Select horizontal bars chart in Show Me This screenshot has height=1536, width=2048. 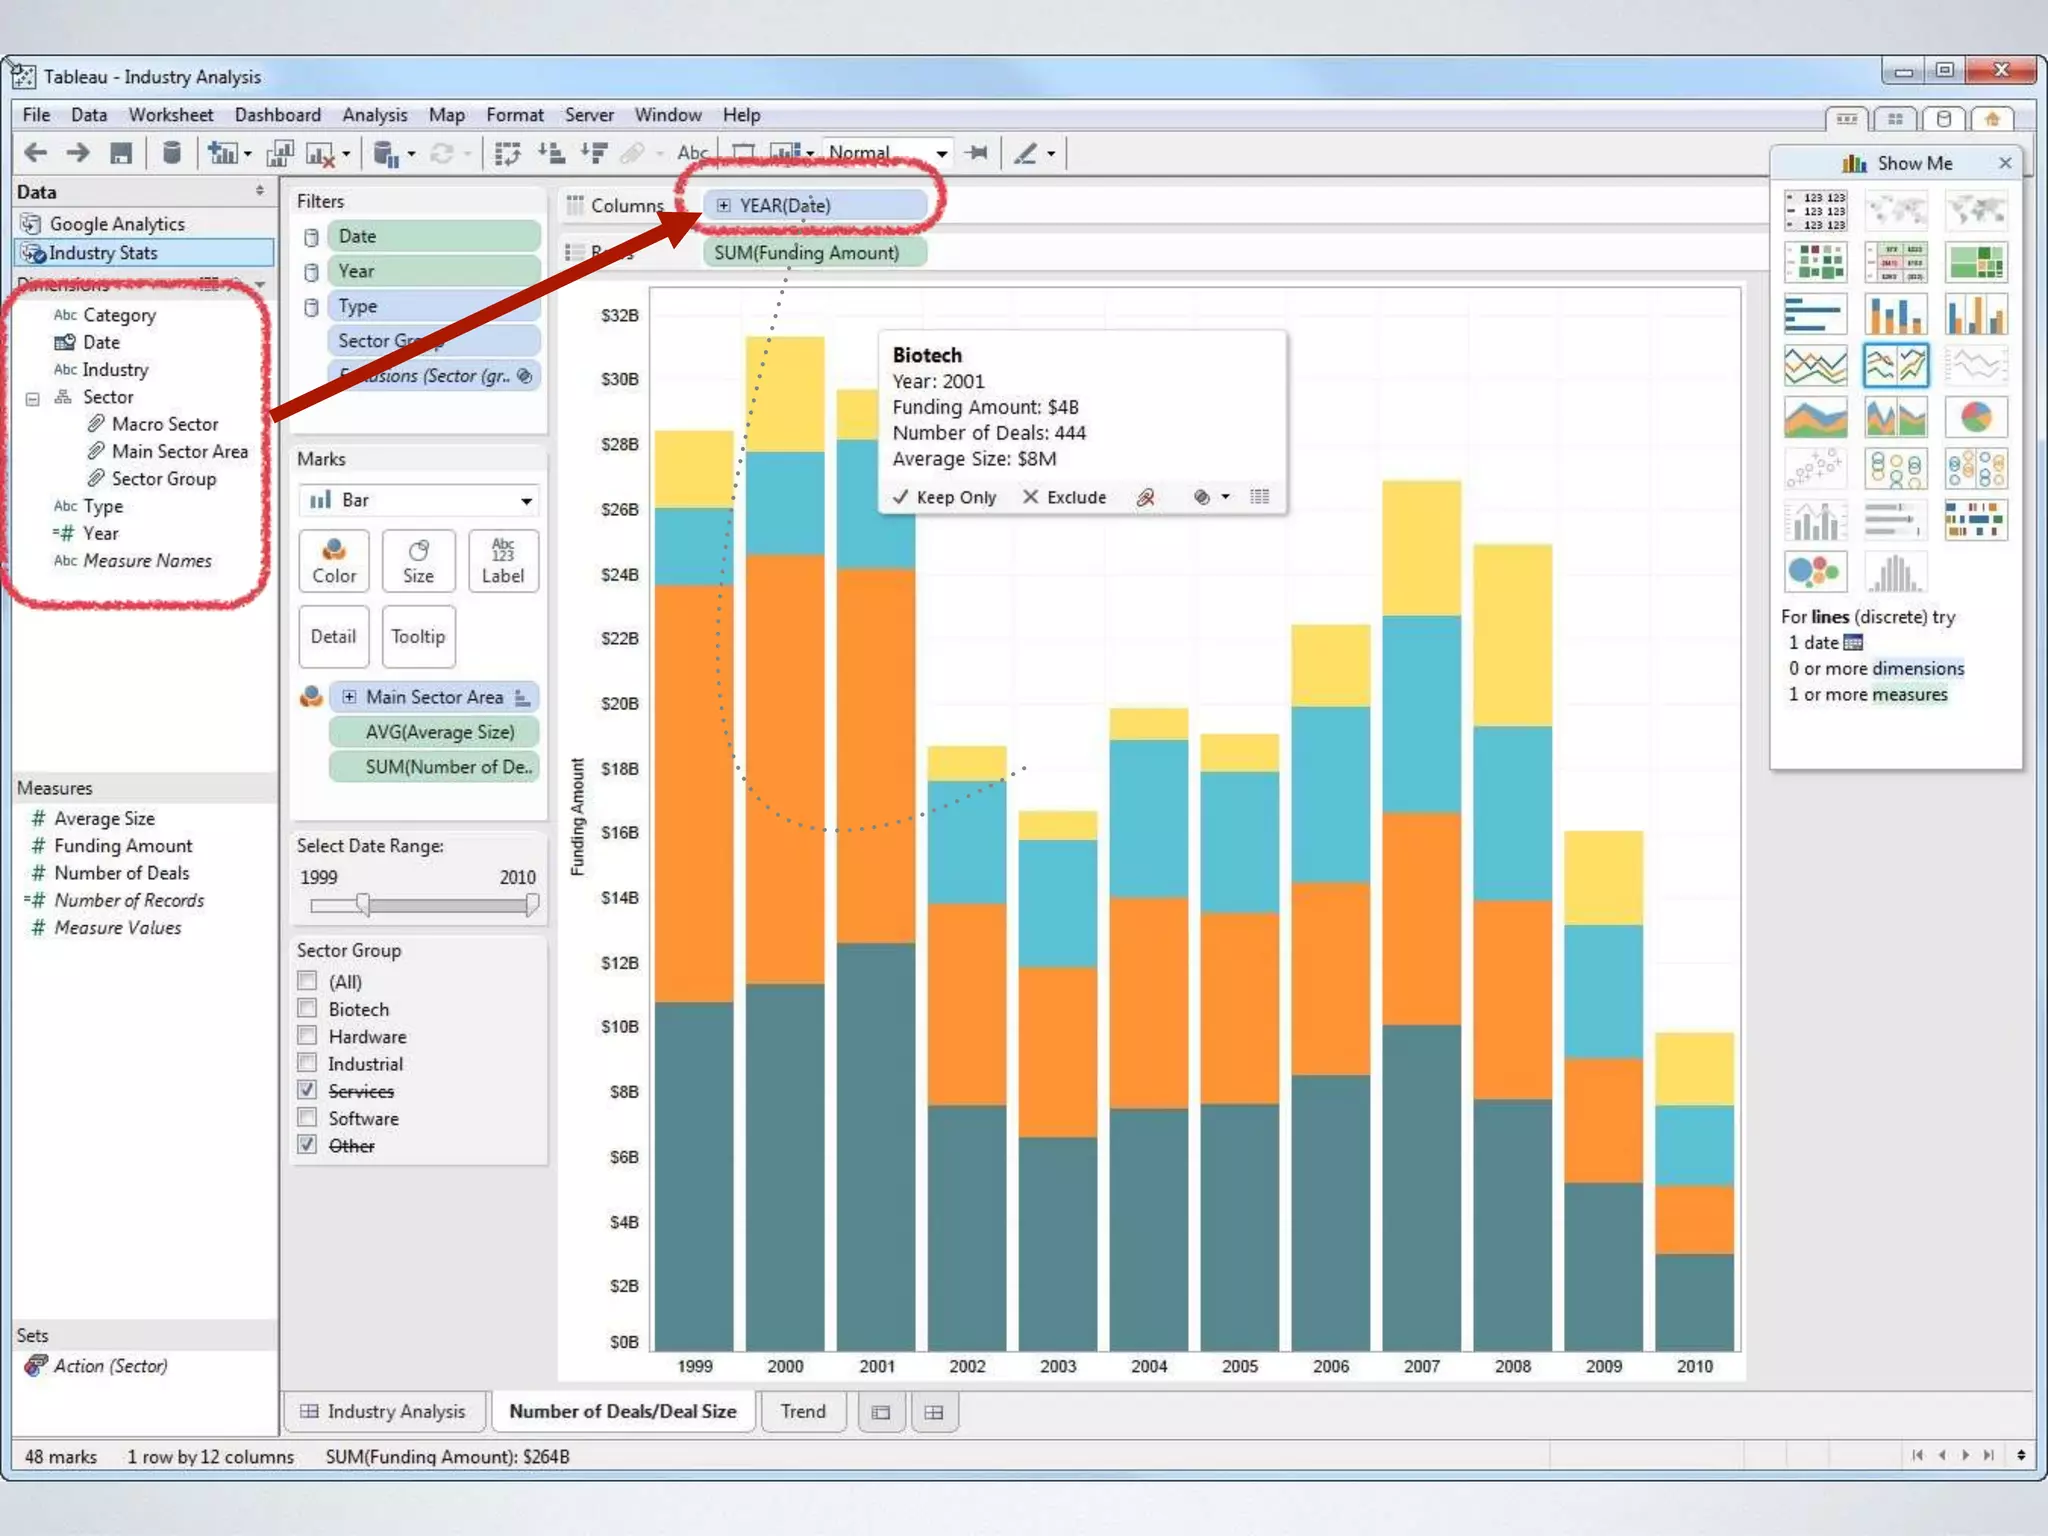point(1814,314)
